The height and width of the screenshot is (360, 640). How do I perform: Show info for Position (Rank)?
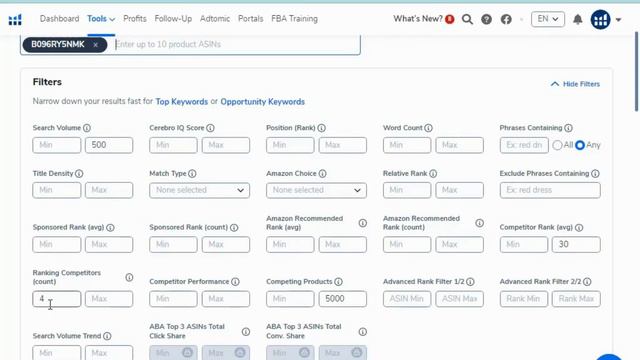(x=322, y=128)
